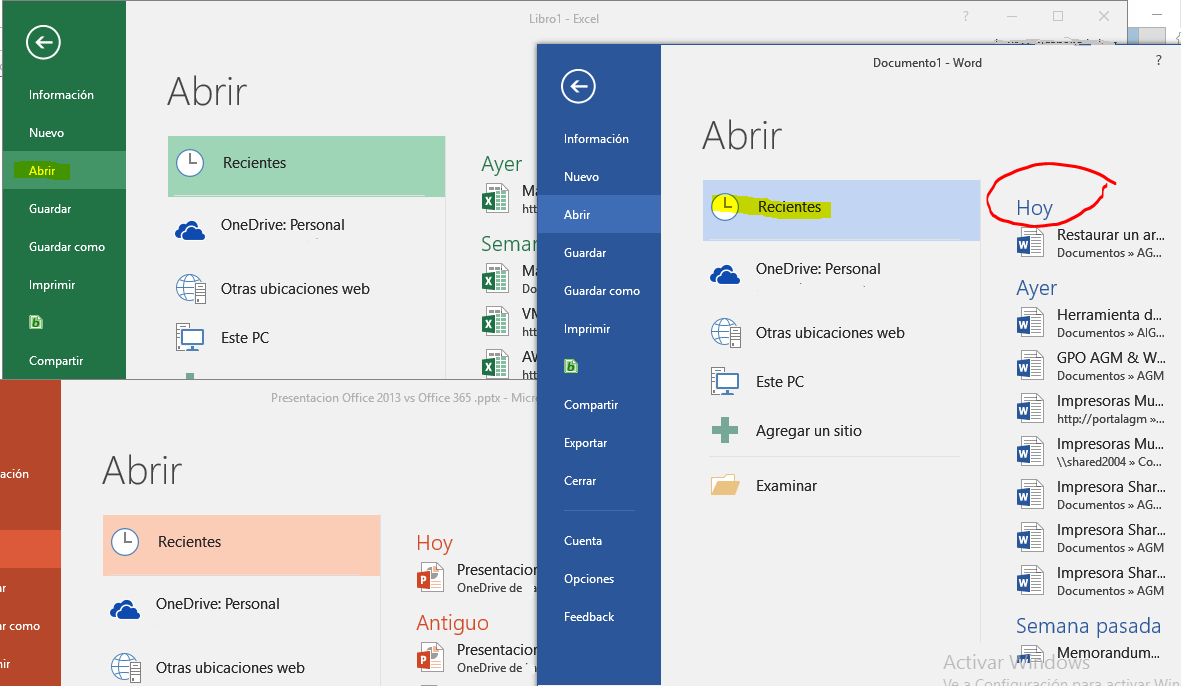Image resolution: width=1181 pixels, height=686 pixels.
Task: Open 'Impresoras Mu...' from \\shared2004 location
Action: pos(1090,452)
